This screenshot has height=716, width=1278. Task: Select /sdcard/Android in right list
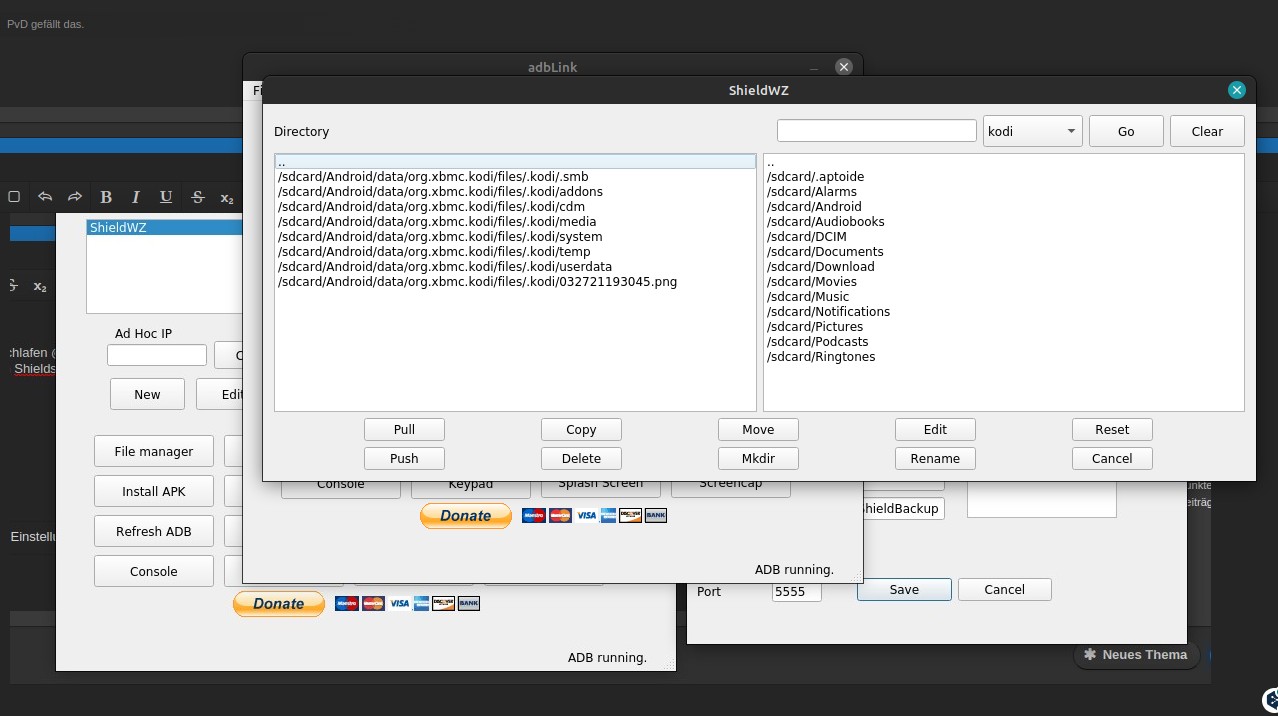(1003, 207)
